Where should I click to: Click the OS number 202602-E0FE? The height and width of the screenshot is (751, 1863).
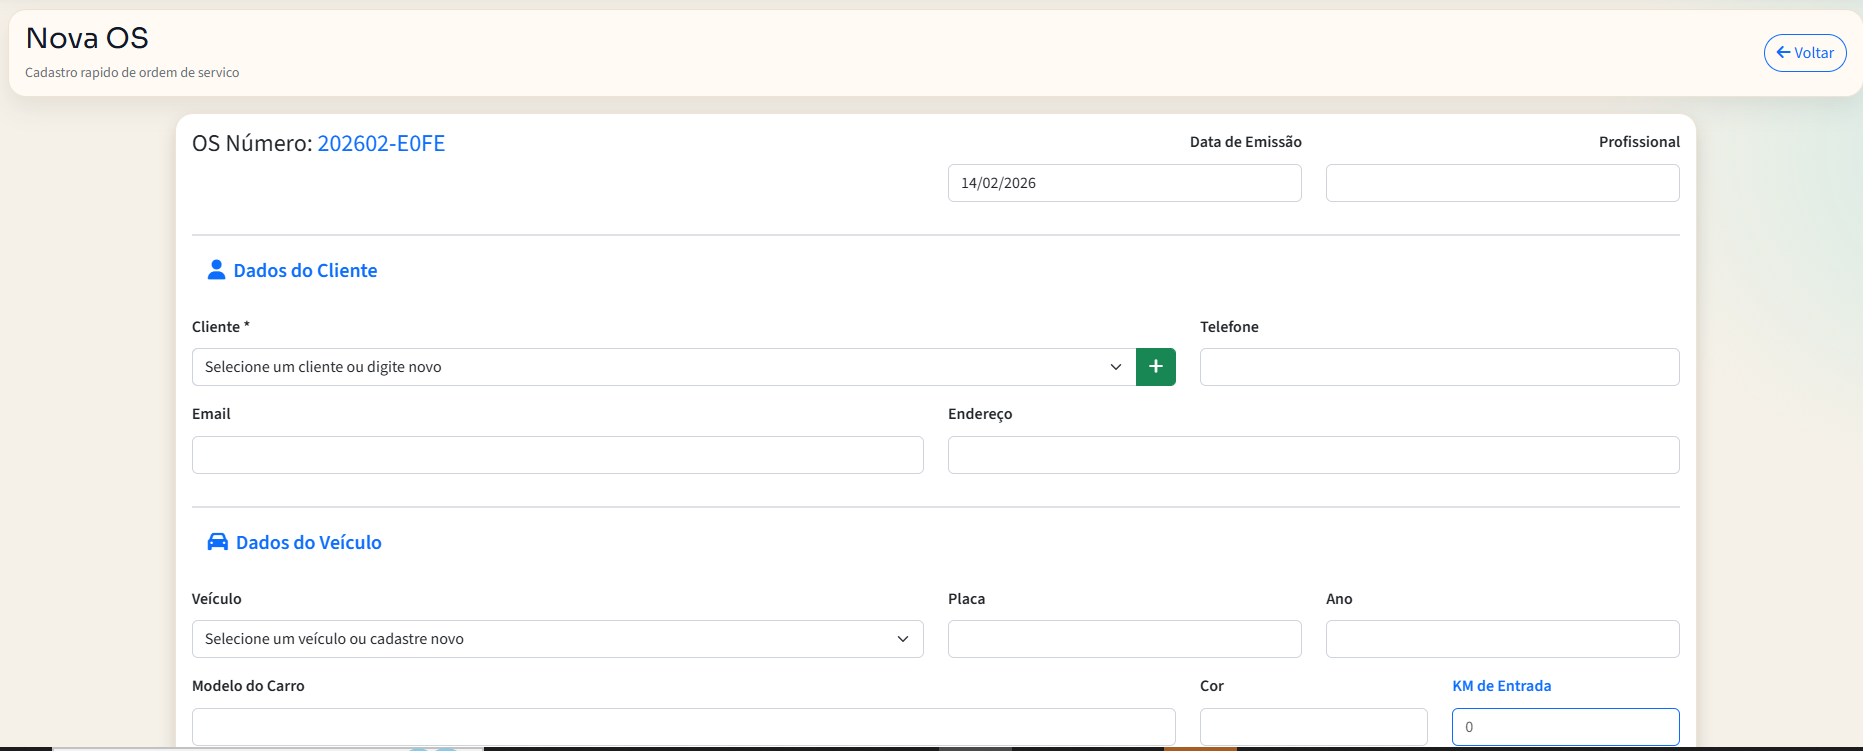pos(381,143)
